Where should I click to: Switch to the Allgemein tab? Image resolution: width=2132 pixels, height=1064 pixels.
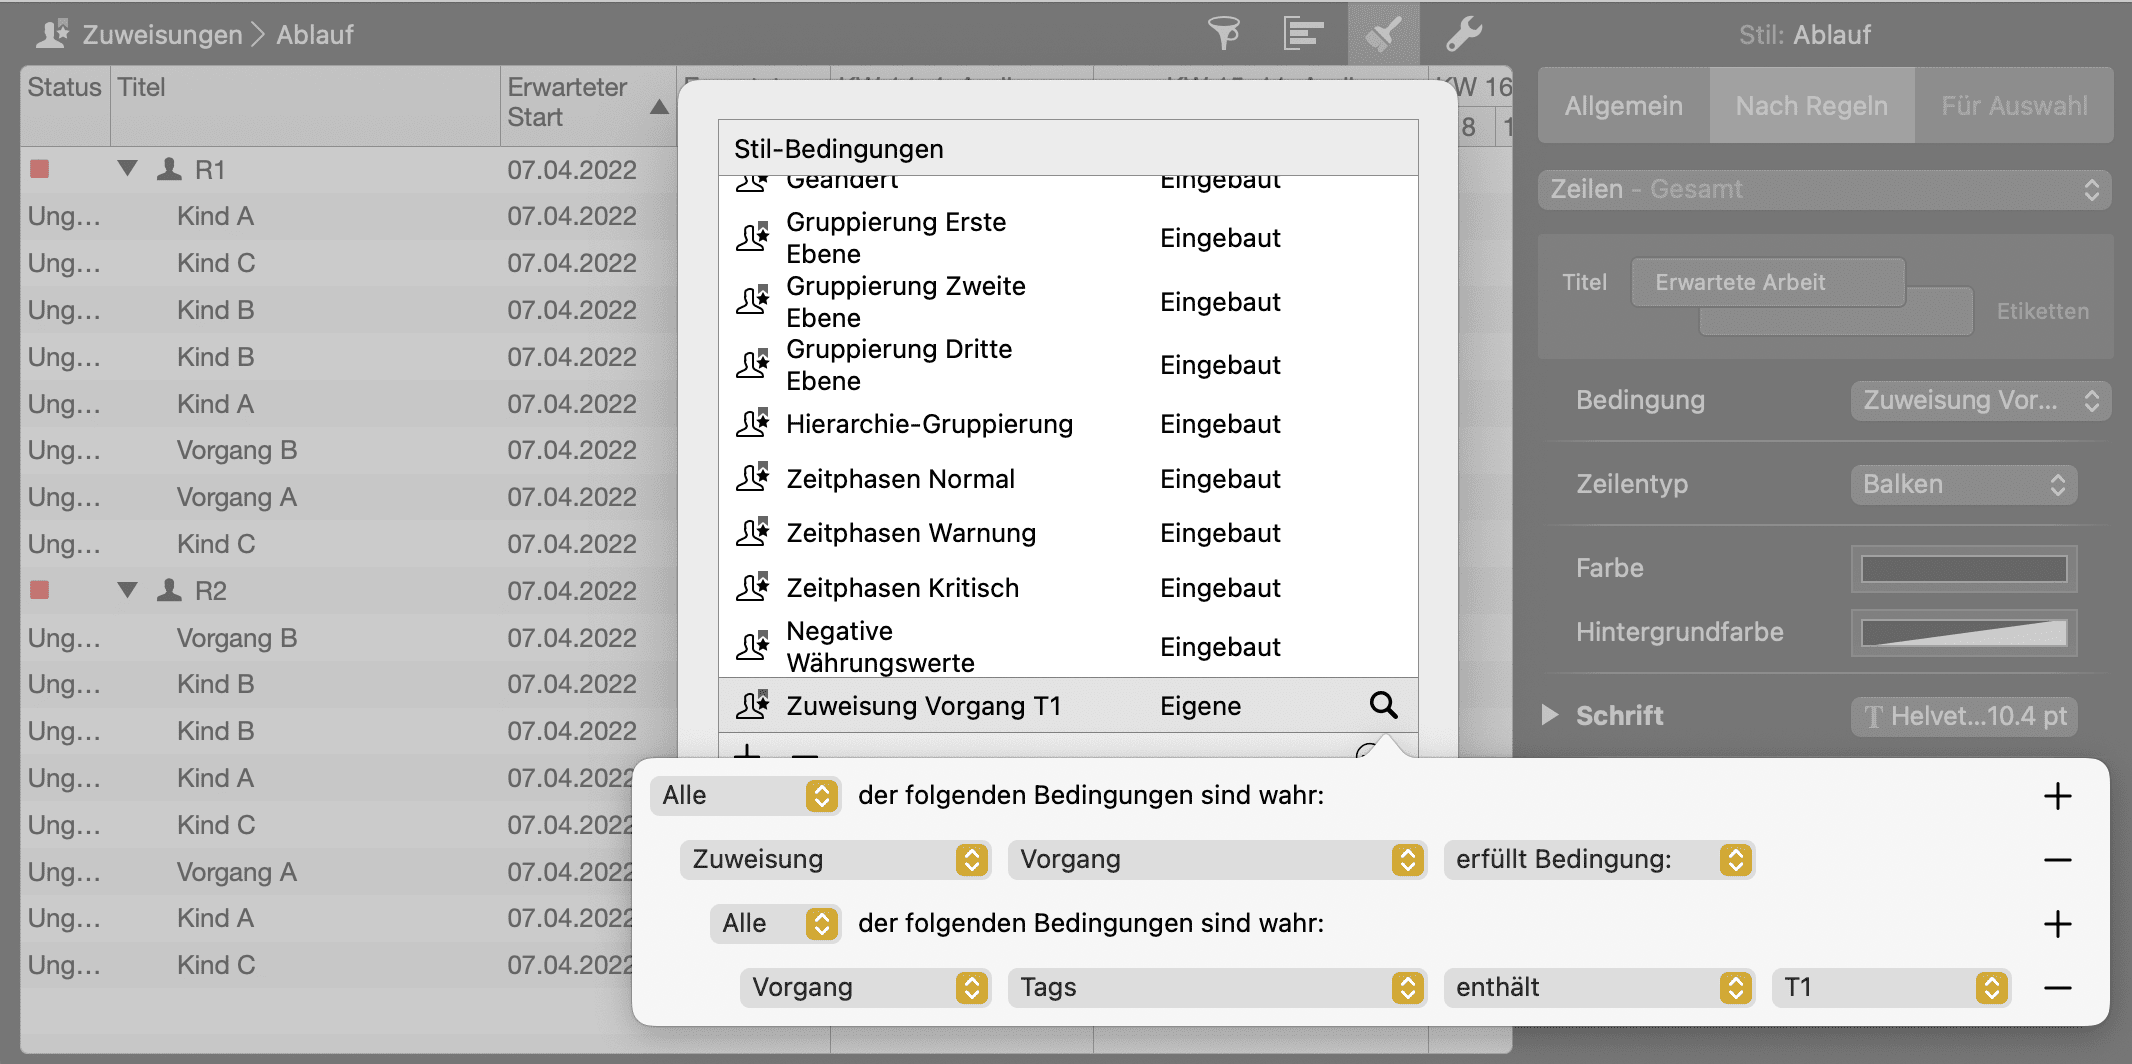point(1623,106)
